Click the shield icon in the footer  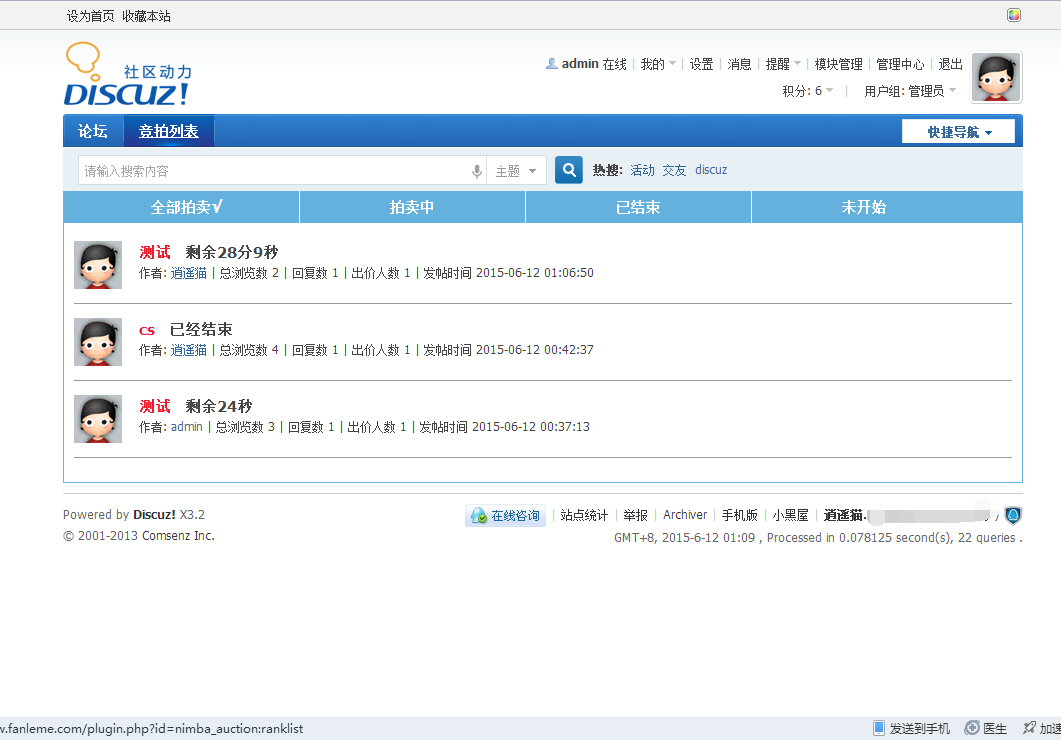click(x=1013, y=515)
